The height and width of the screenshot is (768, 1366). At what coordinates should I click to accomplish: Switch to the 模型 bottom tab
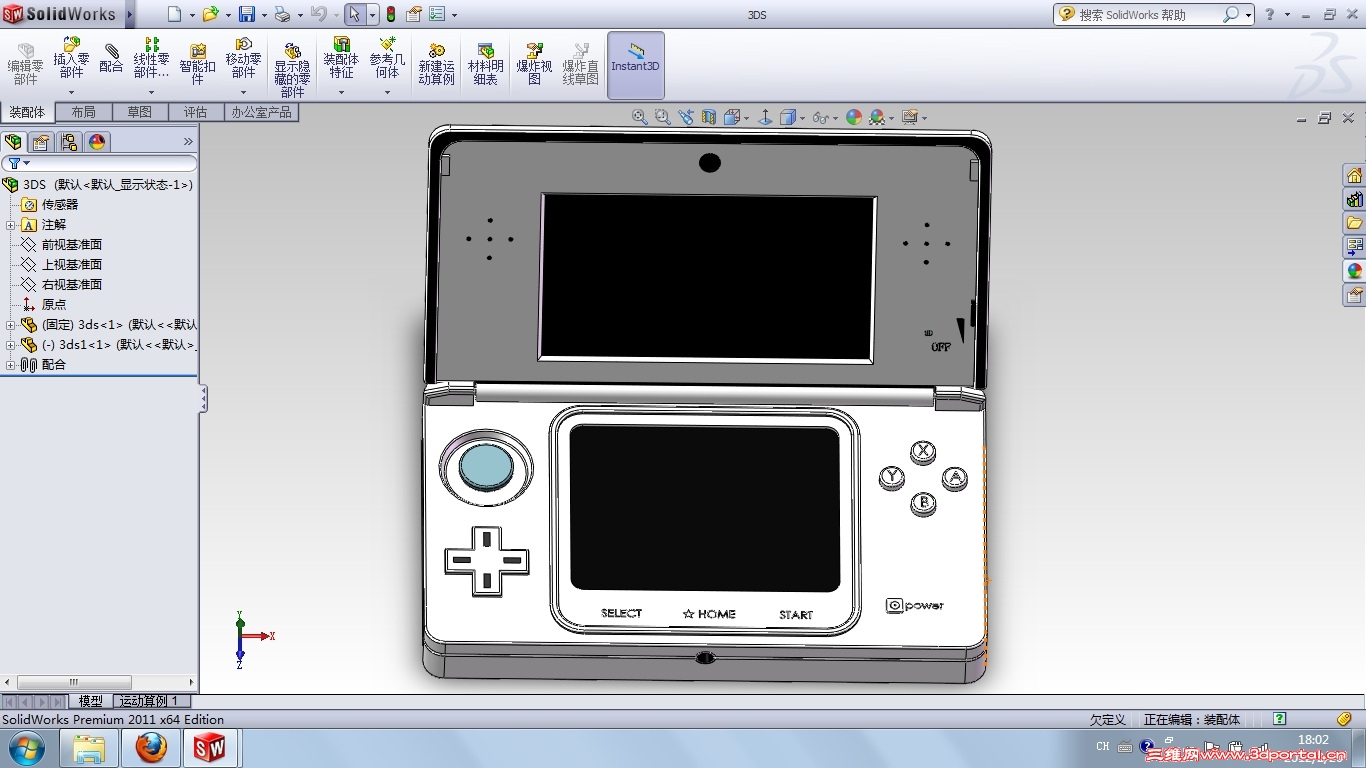click(x=90, y=701)
